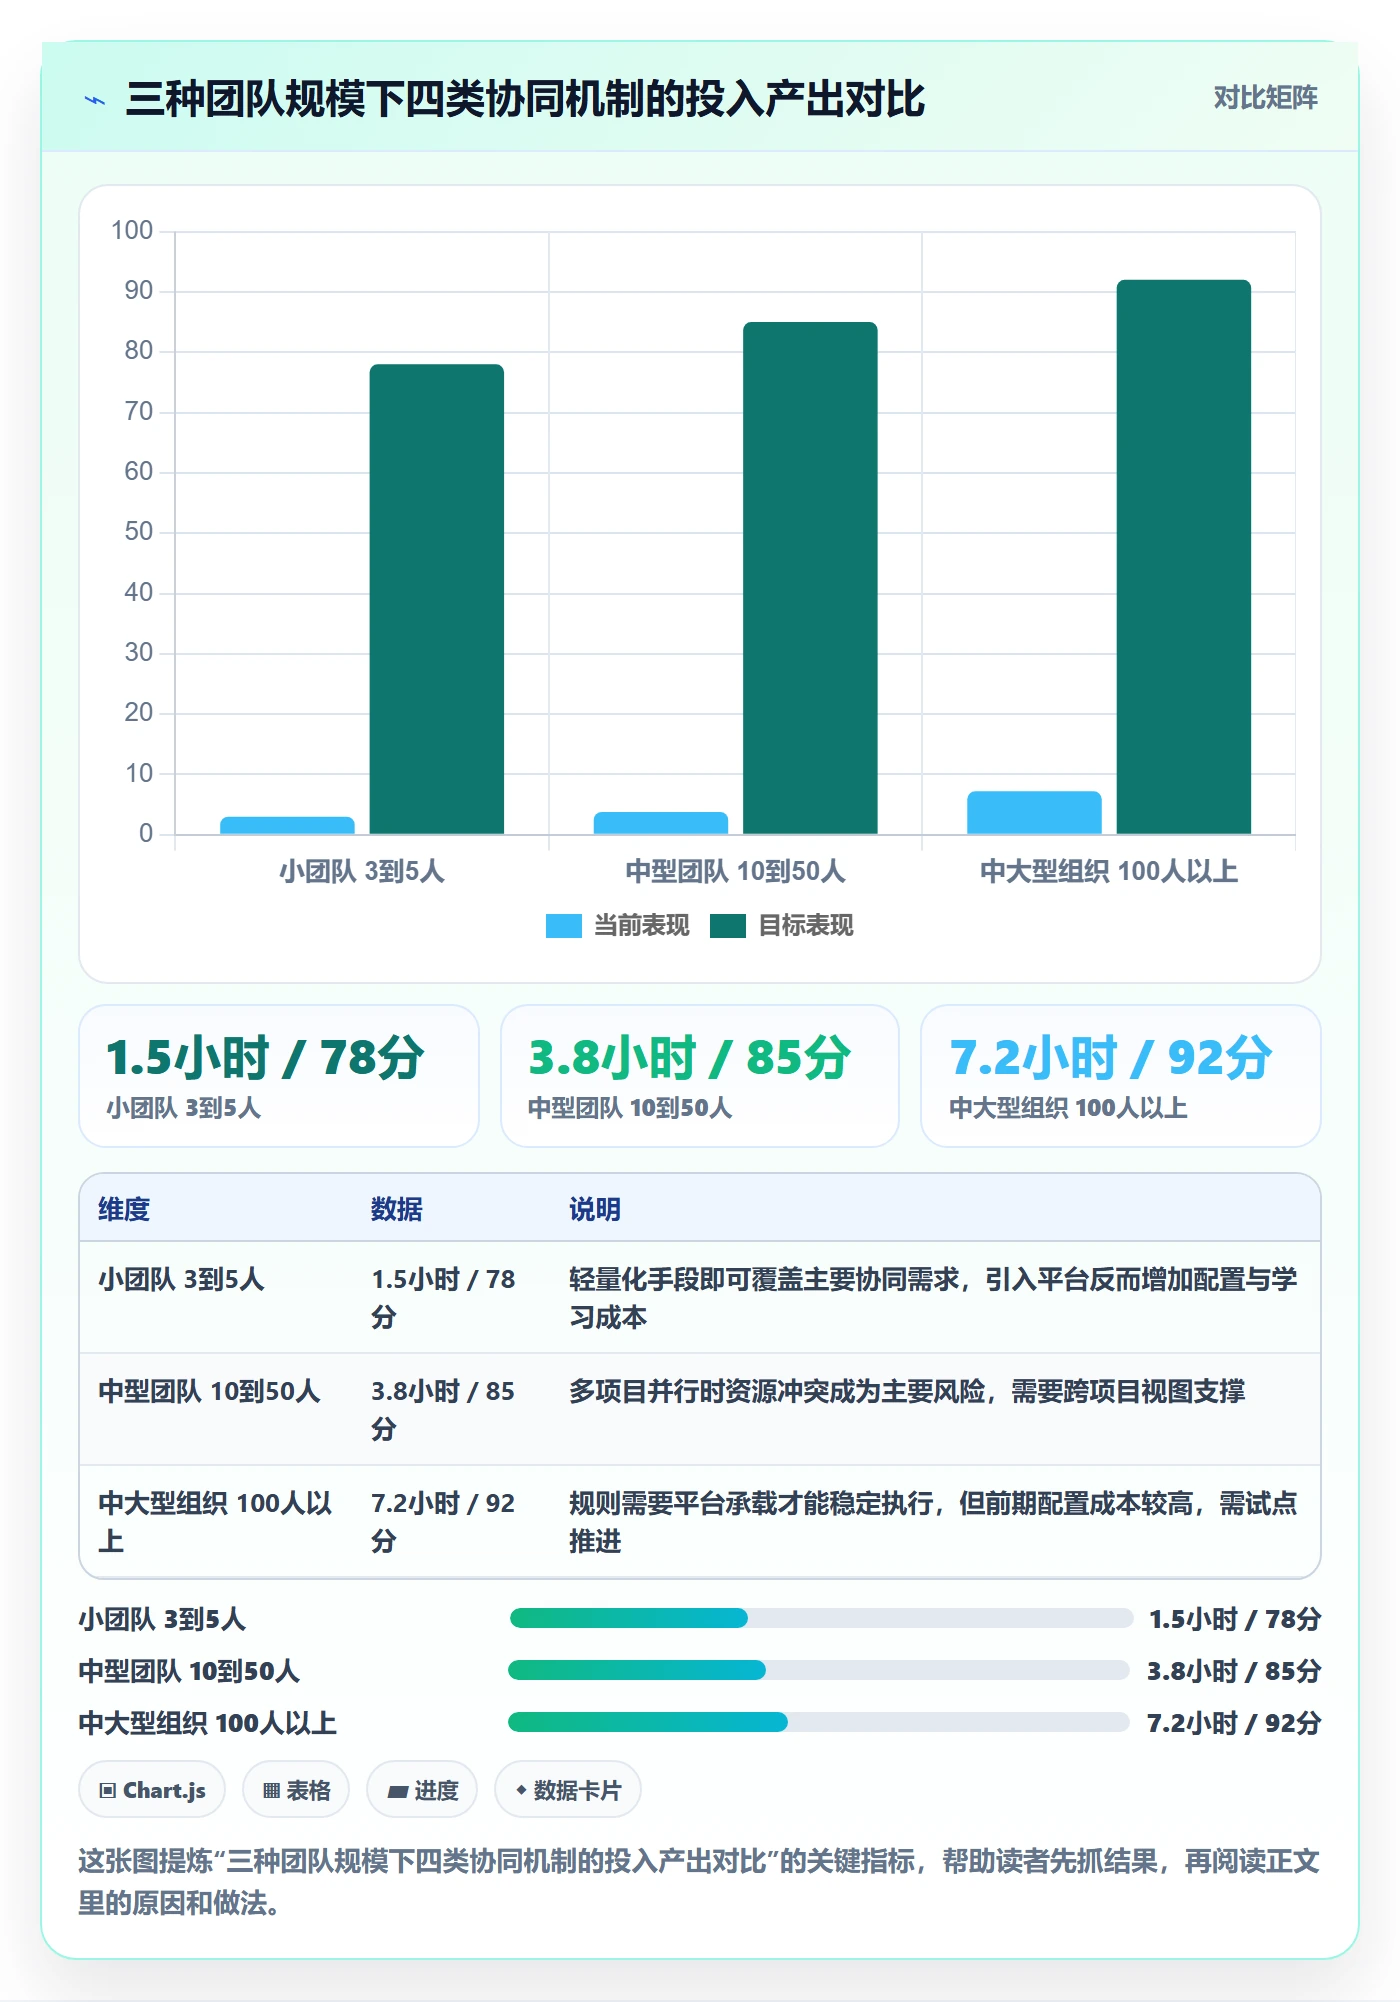Select the 数据卡片 tag chip
Image resolution: width=1400 pixels, height=2002 pixels.
click(x=568, y=1790)
